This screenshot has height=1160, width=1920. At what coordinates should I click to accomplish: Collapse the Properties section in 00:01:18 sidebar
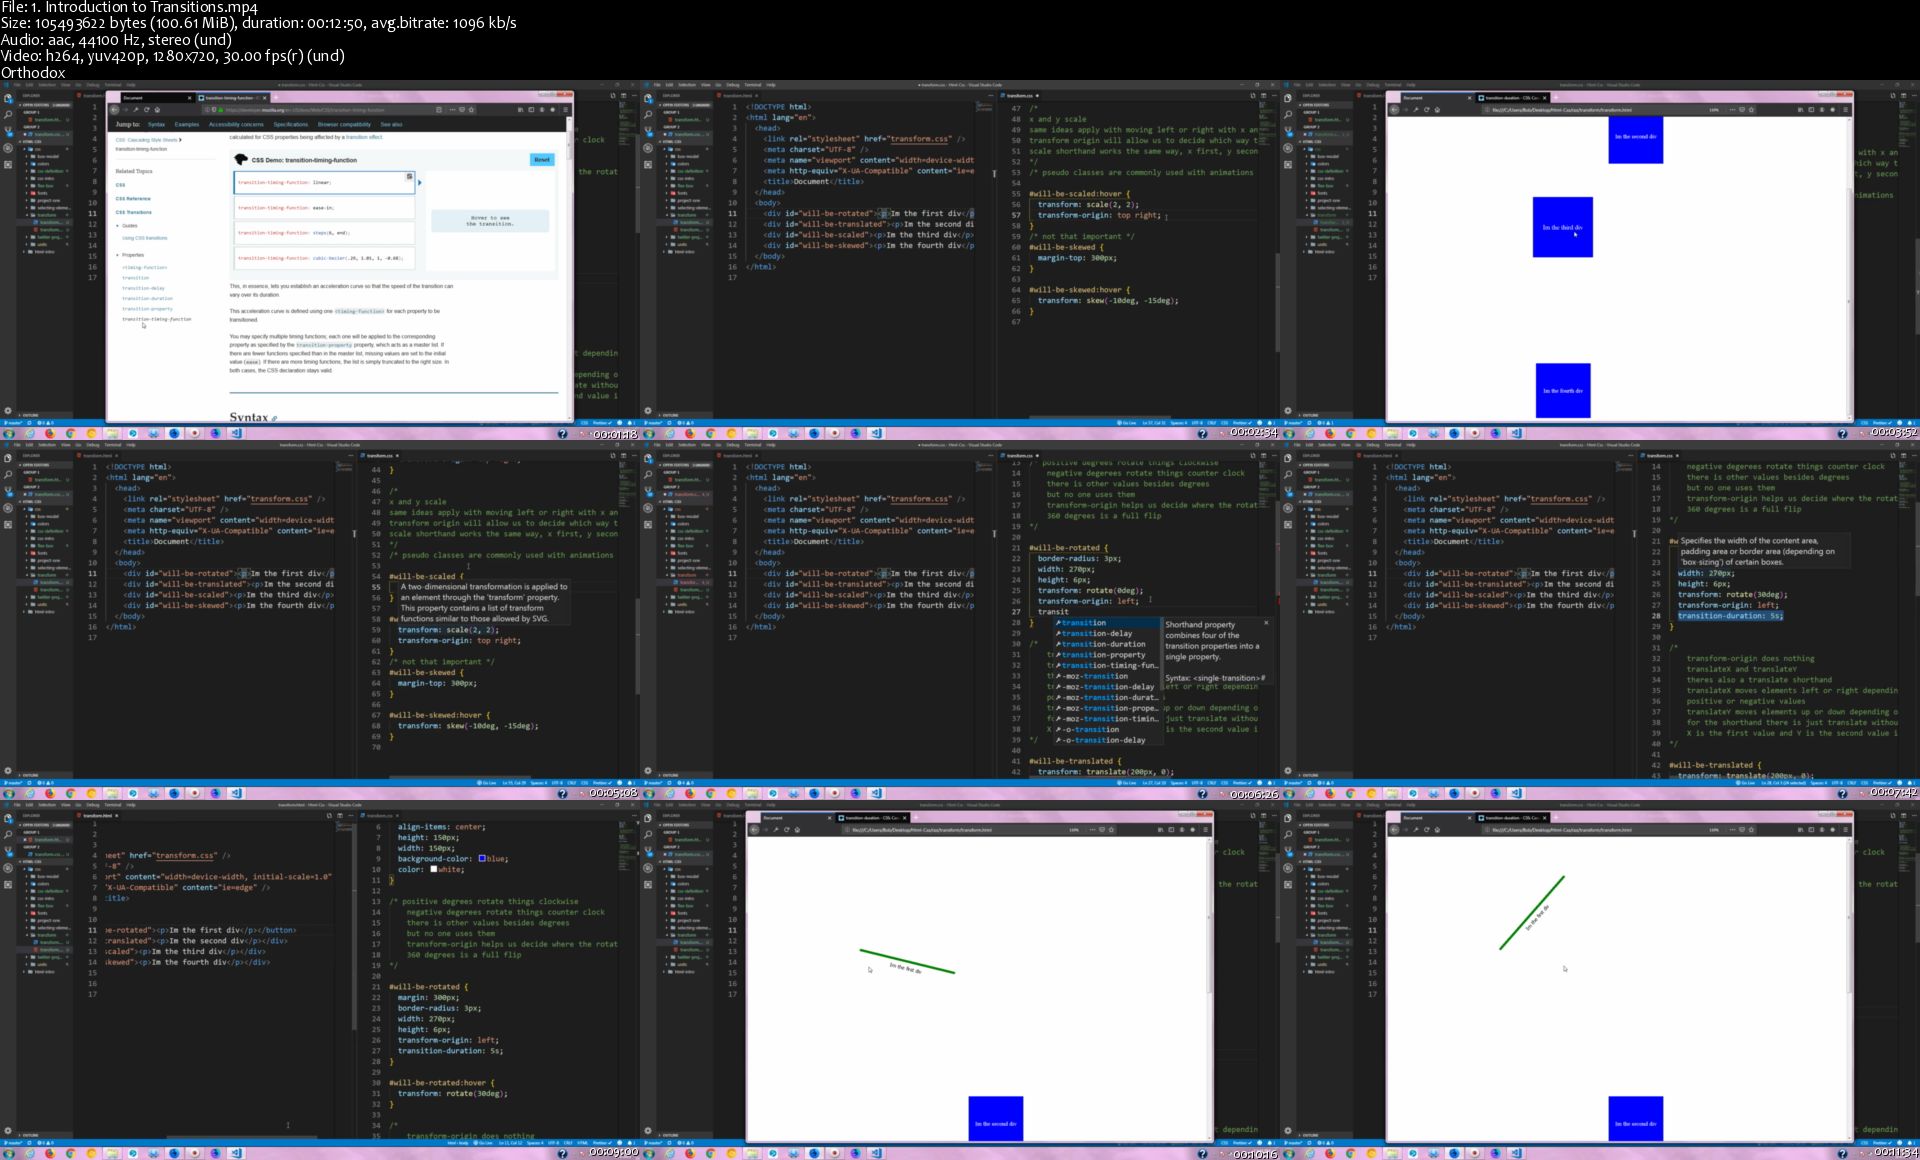118,255
